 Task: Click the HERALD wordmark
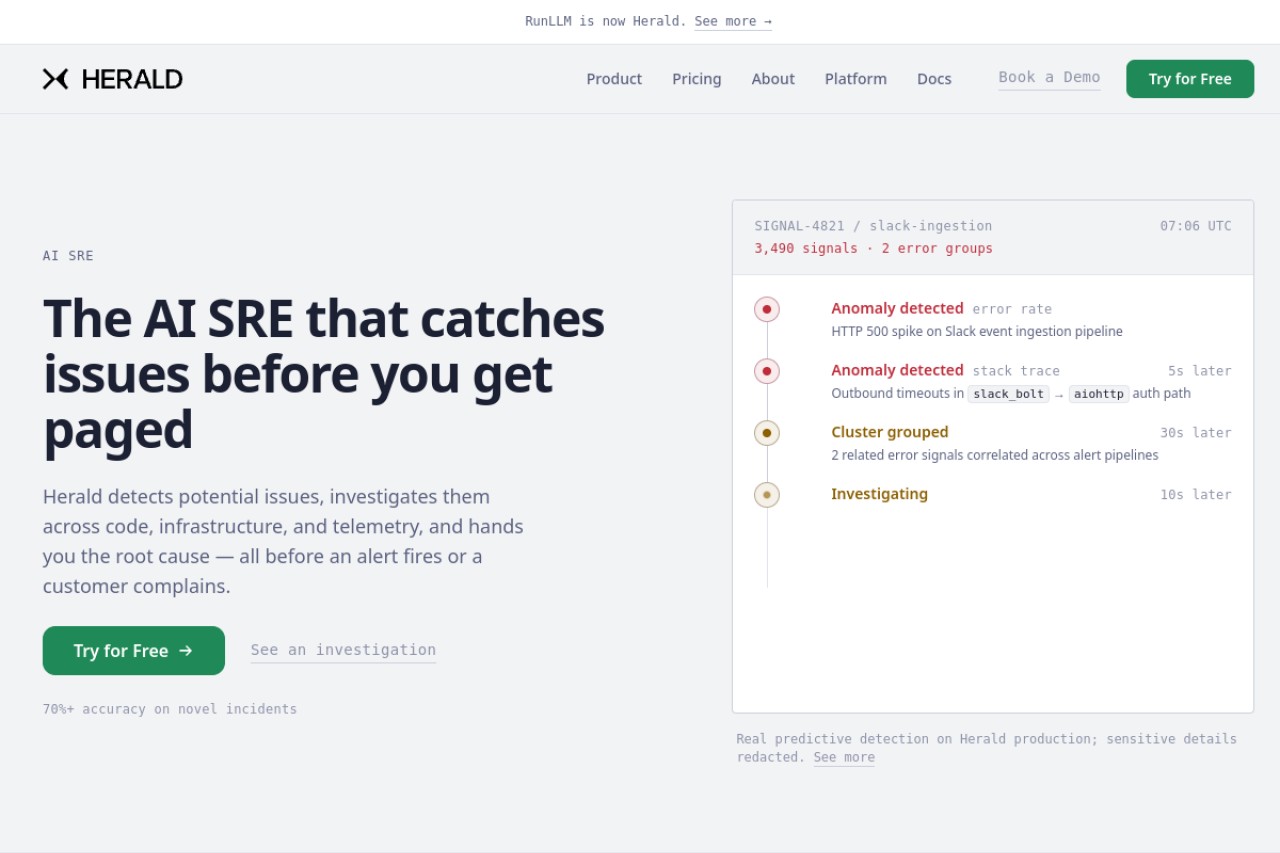click(x=132, y=79)
